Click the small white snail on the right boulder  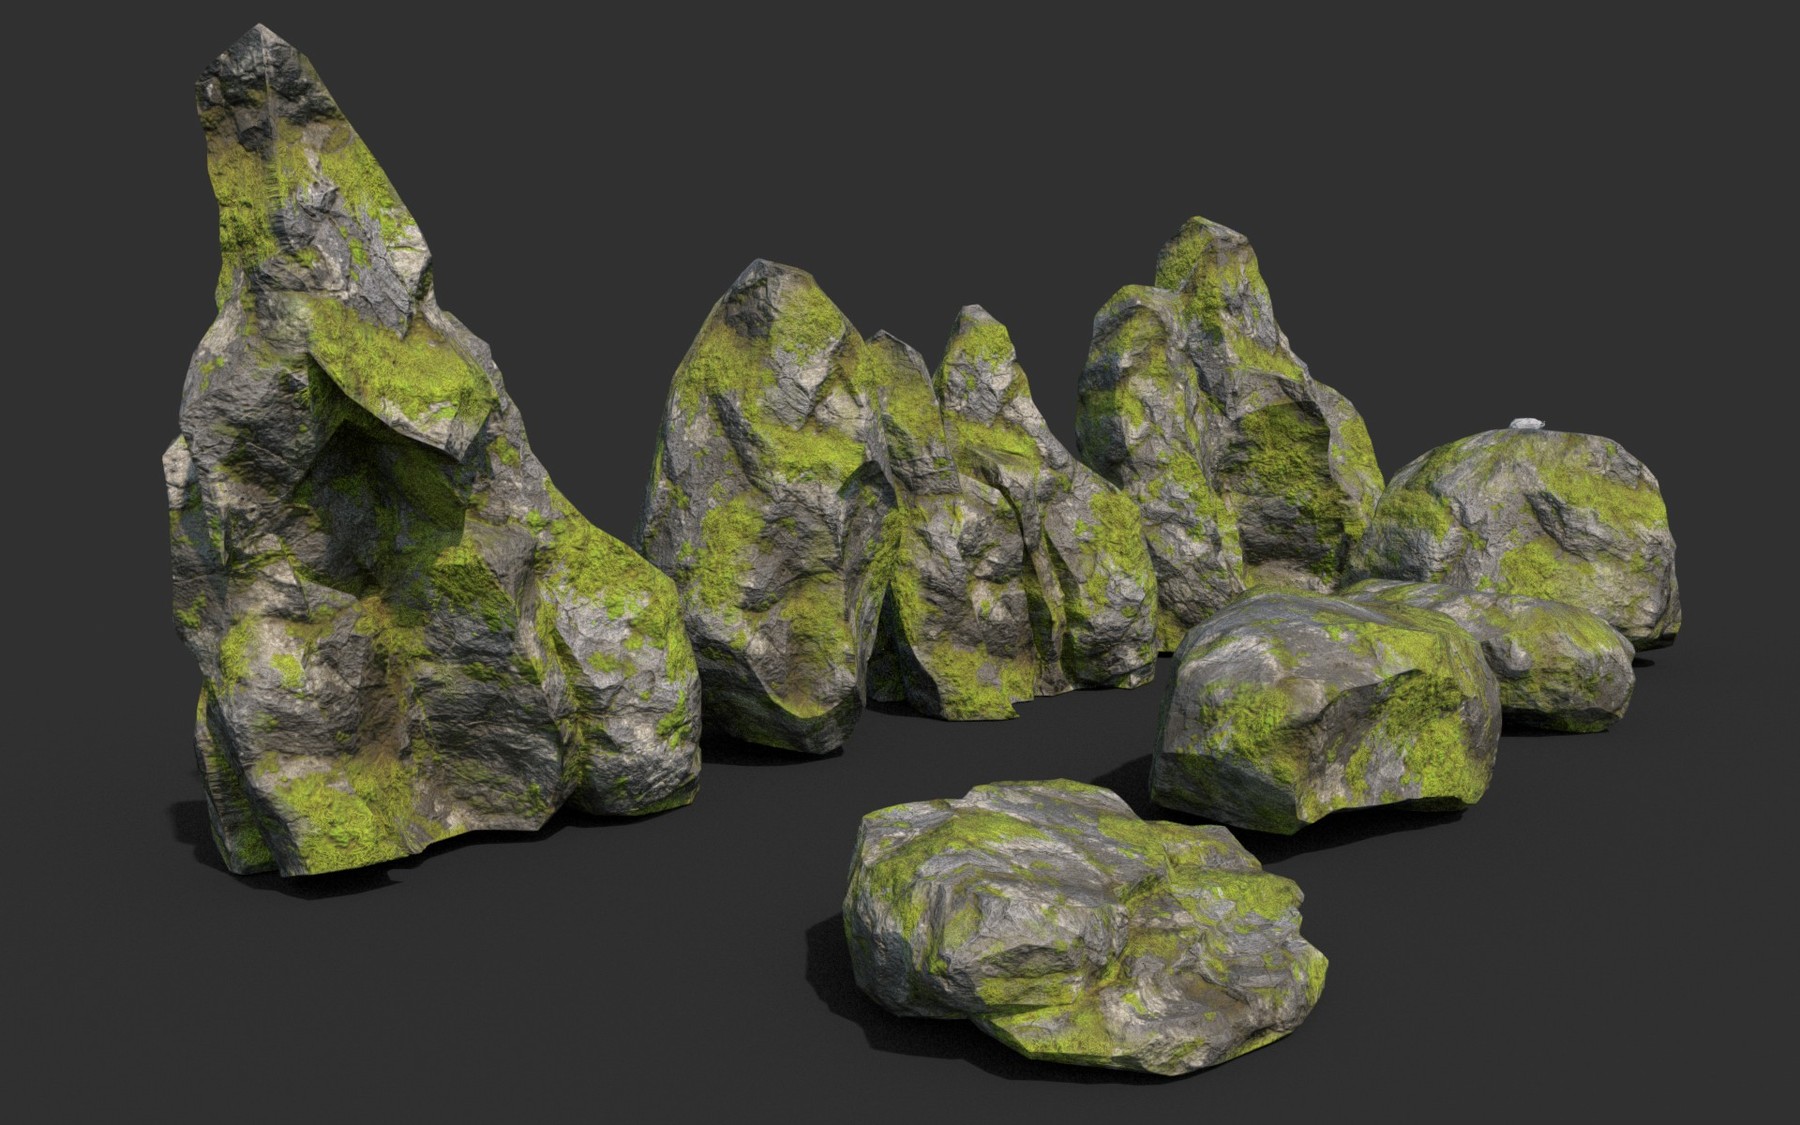[1527, 423]
